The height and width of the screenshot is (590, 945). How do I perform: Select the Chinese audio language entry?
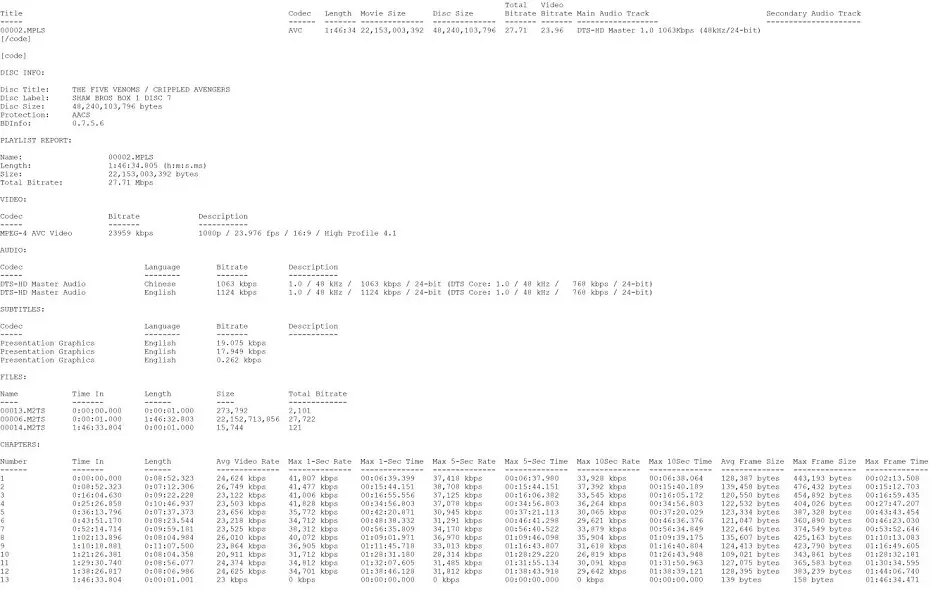[160, 284]
